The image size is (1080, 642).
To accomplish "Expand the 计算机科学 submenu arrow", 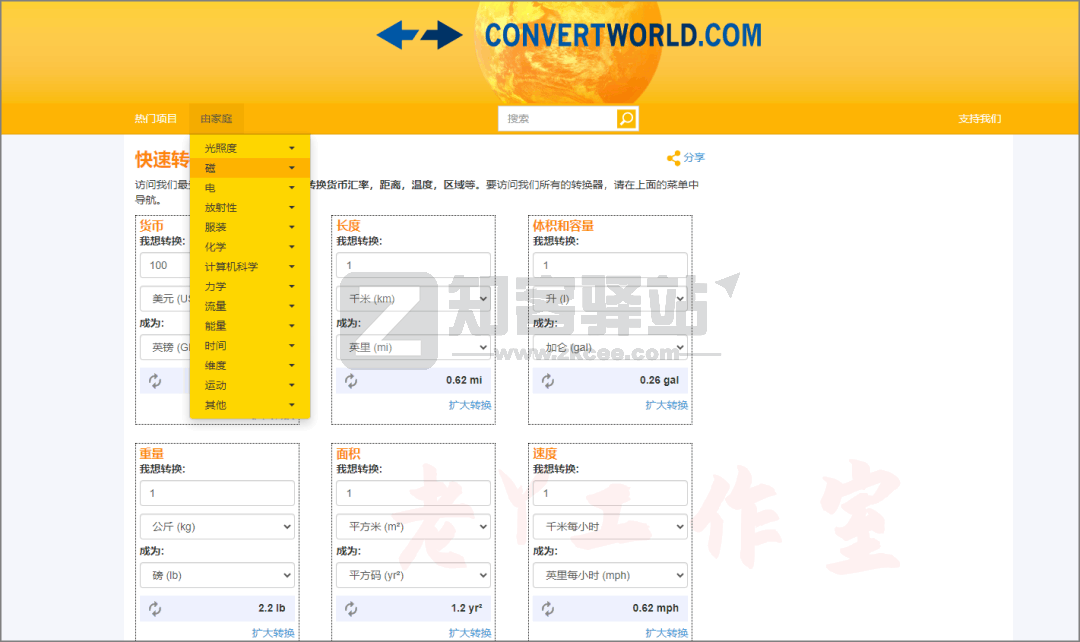I will pyautogui.click(x=291, y=266).
